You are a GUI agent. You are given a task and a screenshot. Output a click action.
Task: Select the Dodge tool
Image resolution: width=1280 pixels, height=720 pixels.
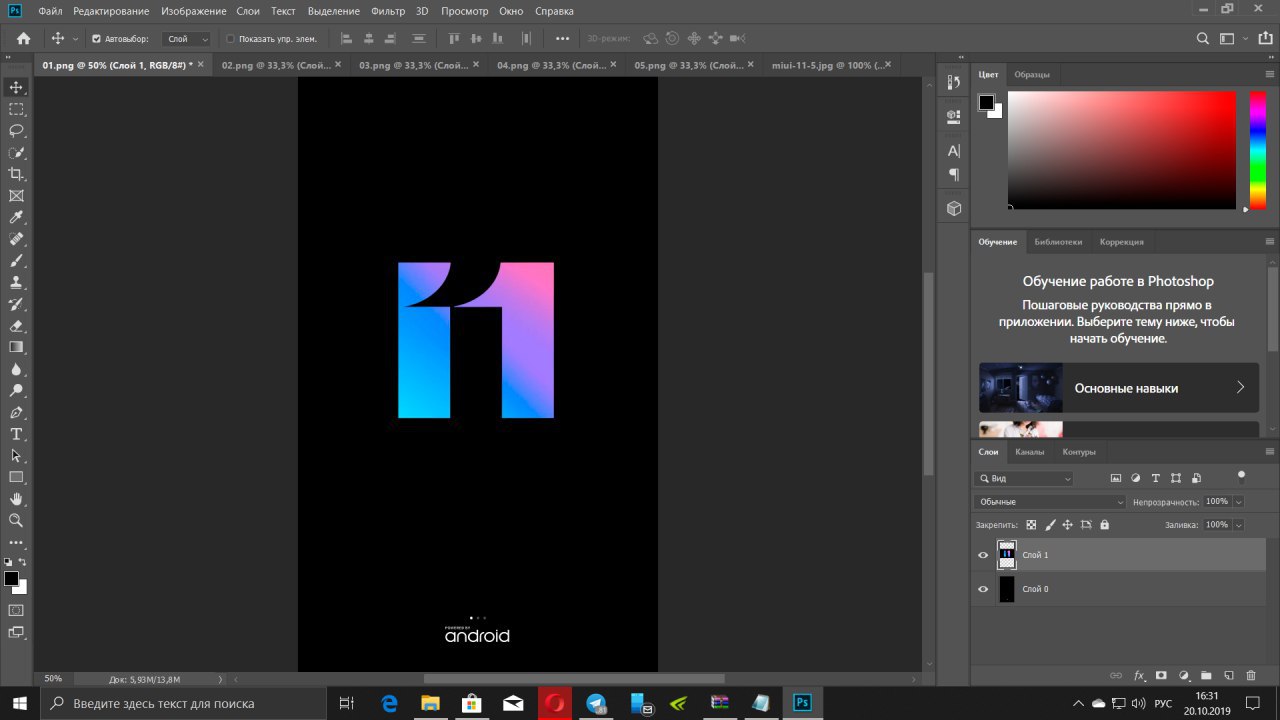(16, 390)
